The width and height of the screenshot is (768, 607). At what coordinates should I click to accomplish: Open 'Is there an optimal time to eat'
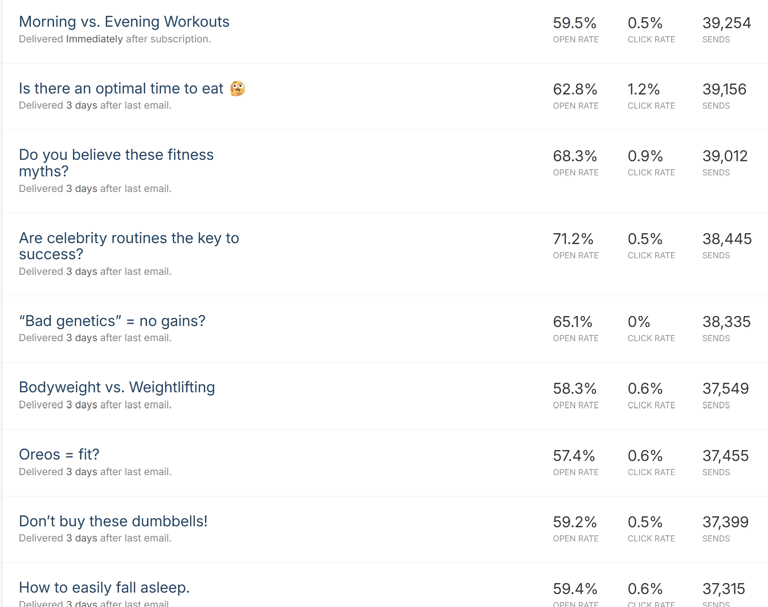pyautogui.click(x=121, y=89)
